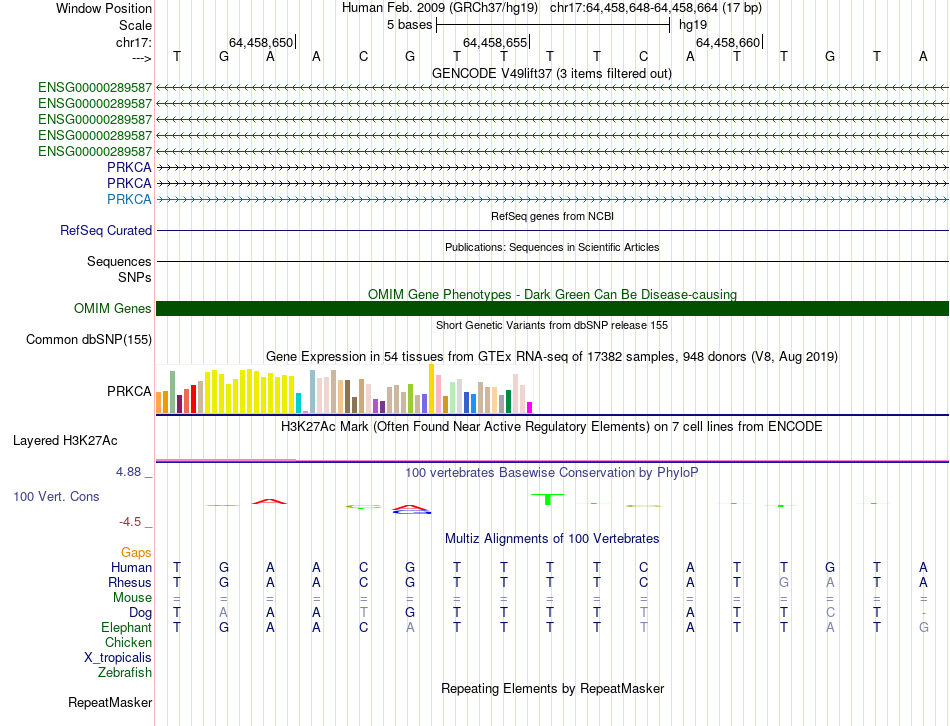
Task: Click the RefSeq Curated track label
Action: click(105, 230)
